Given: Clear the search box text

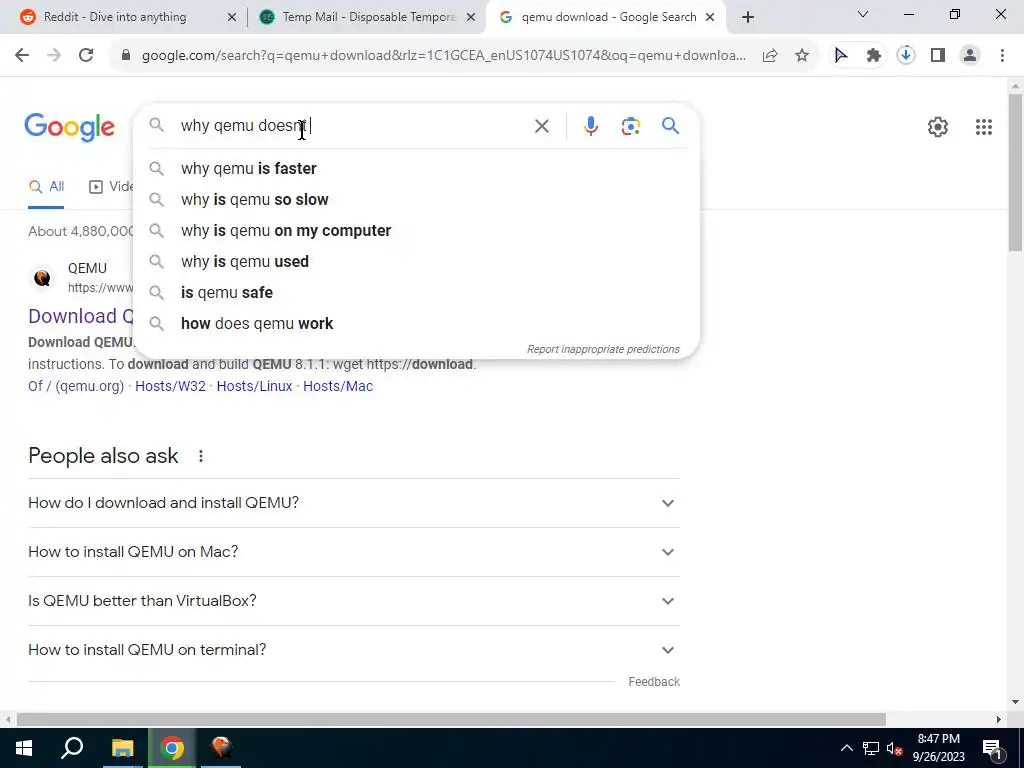Looking at the screenshot, I should tap(541, 126).
